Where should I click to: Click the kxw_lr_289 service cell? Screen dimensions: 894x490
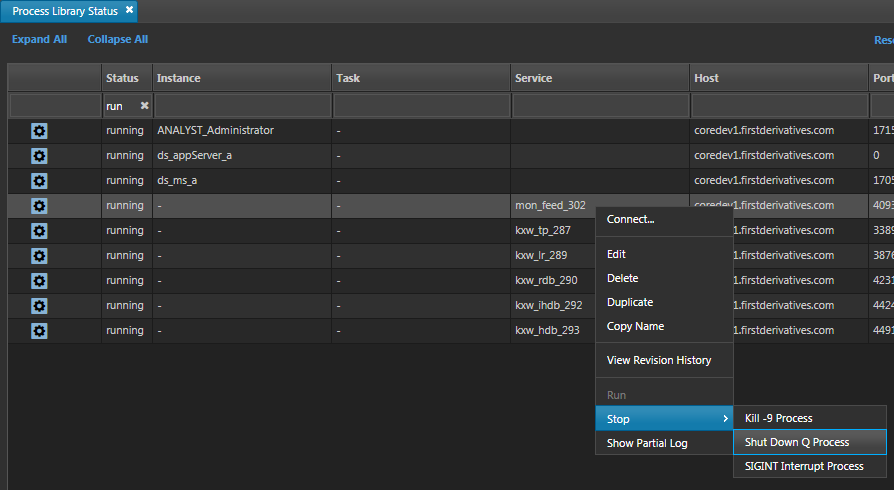[x=553, y=256]
